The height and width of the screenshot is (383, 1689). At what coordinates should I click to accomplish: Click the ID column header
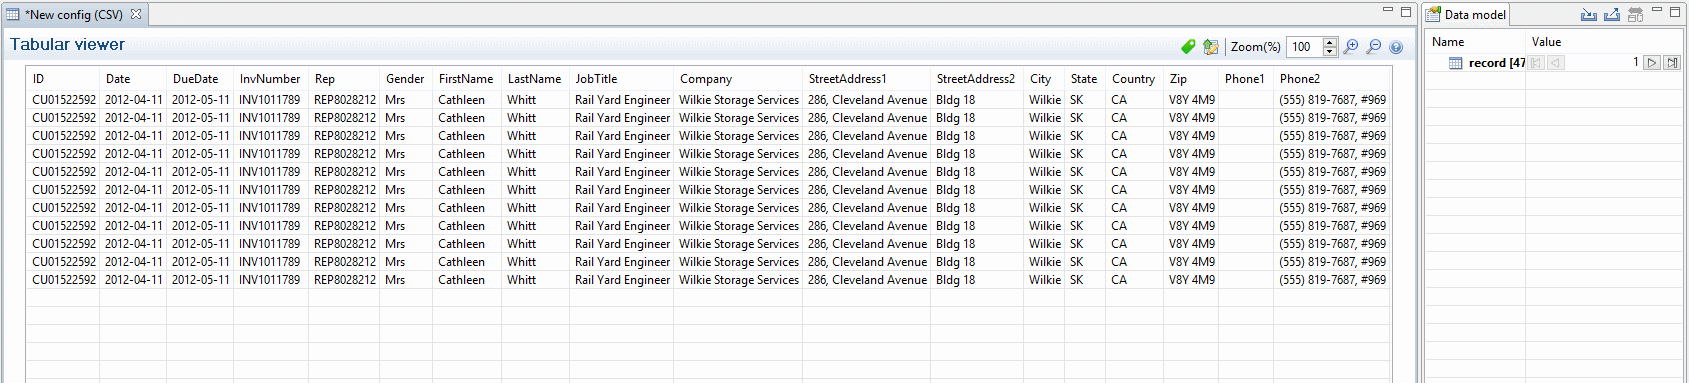(x=63, y=79)
